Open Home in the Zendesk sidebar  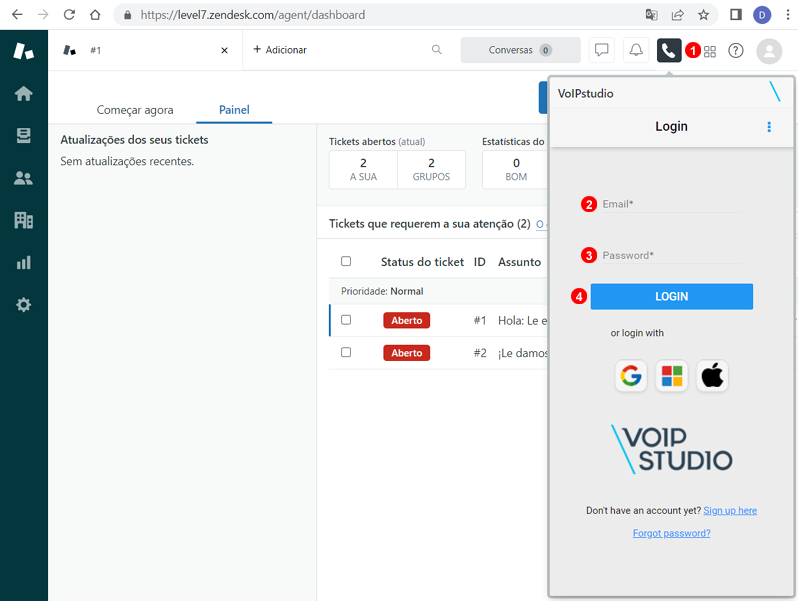pyautogui.click(x=23, y=93)
